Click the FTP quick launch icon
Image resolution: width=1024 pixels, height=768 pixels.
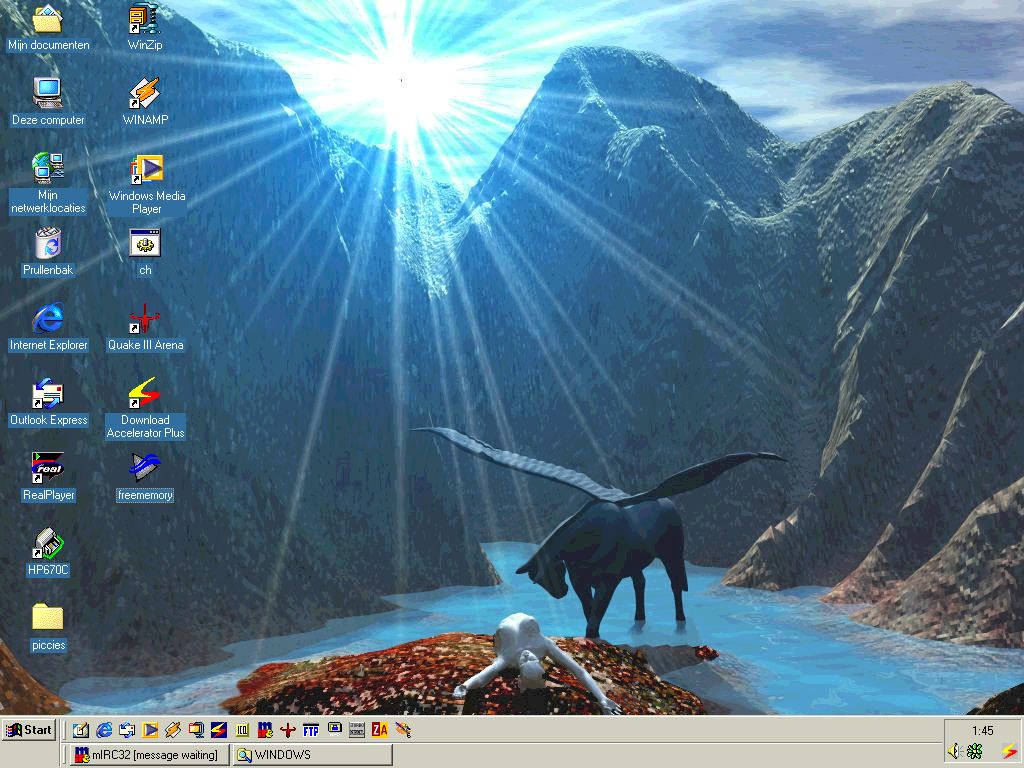click(x=311, y=730)
